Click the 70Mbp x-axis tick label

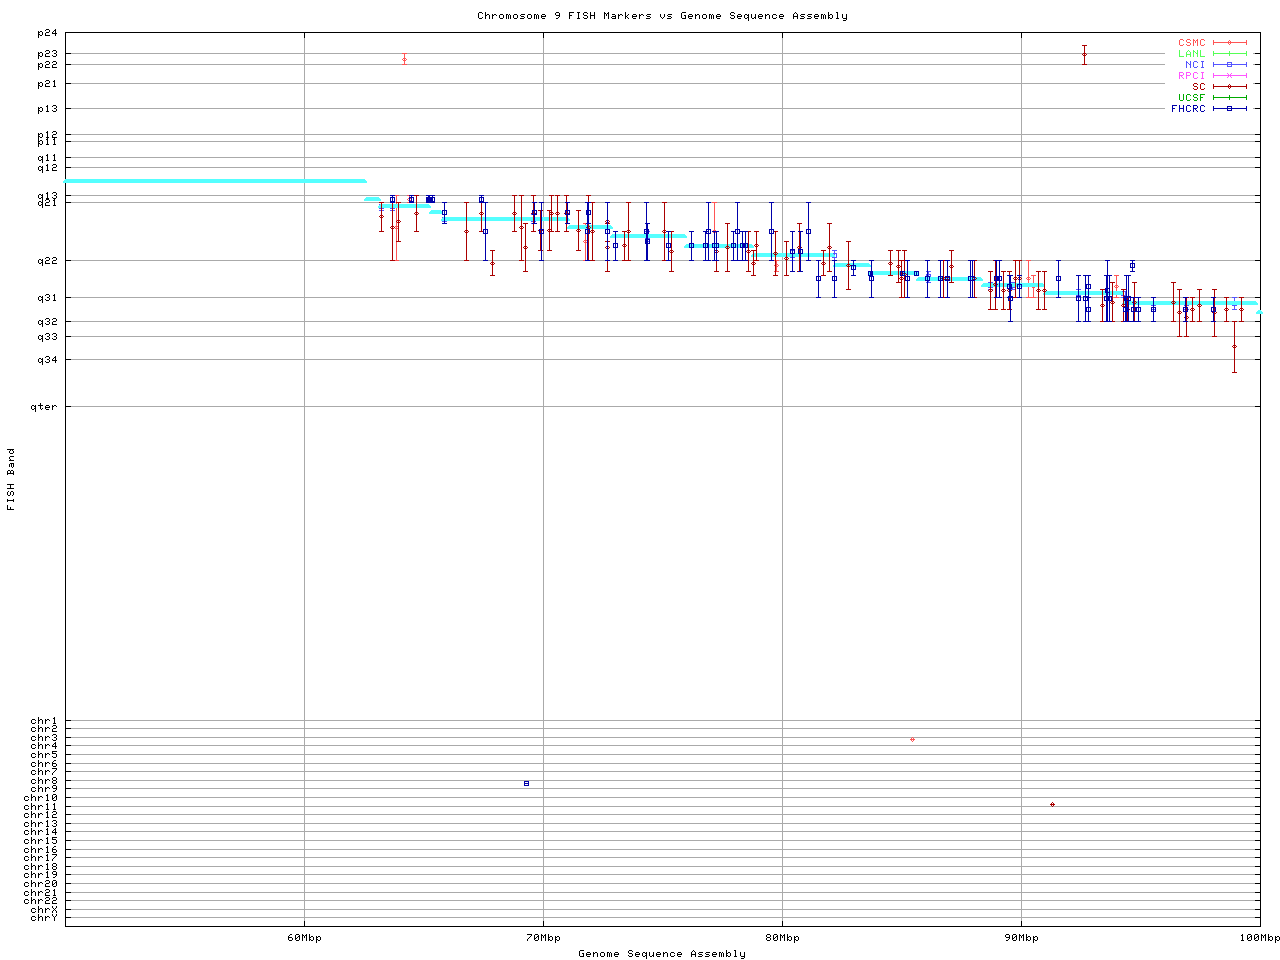coord(543,938)
